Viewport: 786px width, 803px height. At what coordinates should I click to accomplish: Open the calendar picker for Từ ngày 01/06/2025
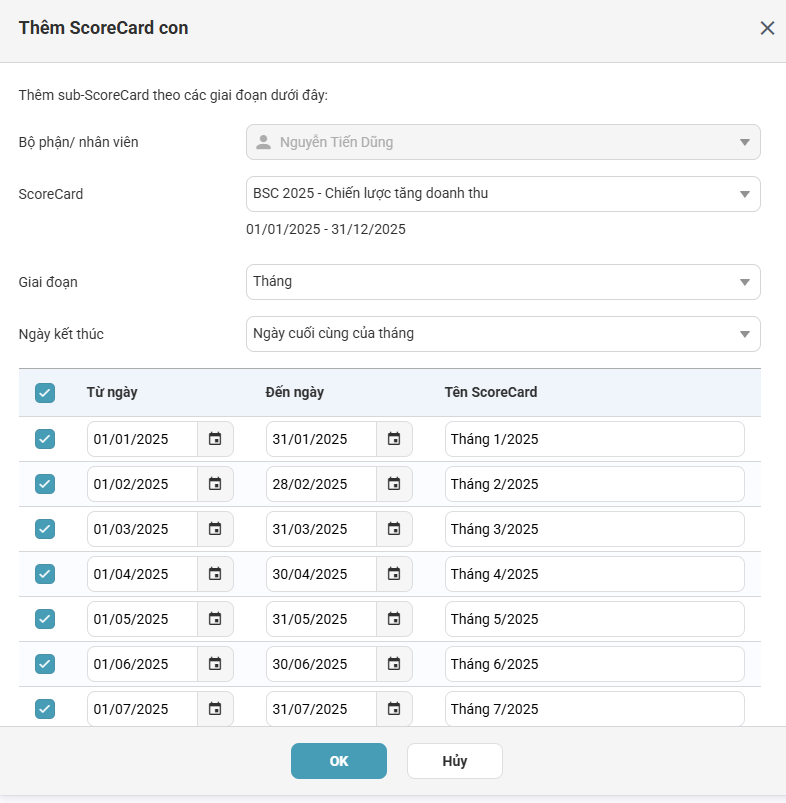[216, 663]
